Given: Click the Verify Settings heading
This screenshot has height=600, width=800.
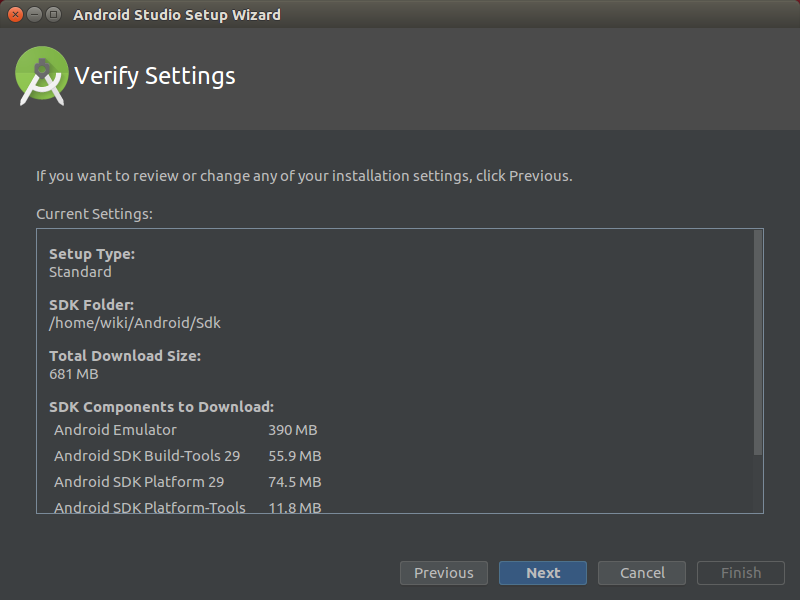Looking at the screenshot, I should pos(155,76).
